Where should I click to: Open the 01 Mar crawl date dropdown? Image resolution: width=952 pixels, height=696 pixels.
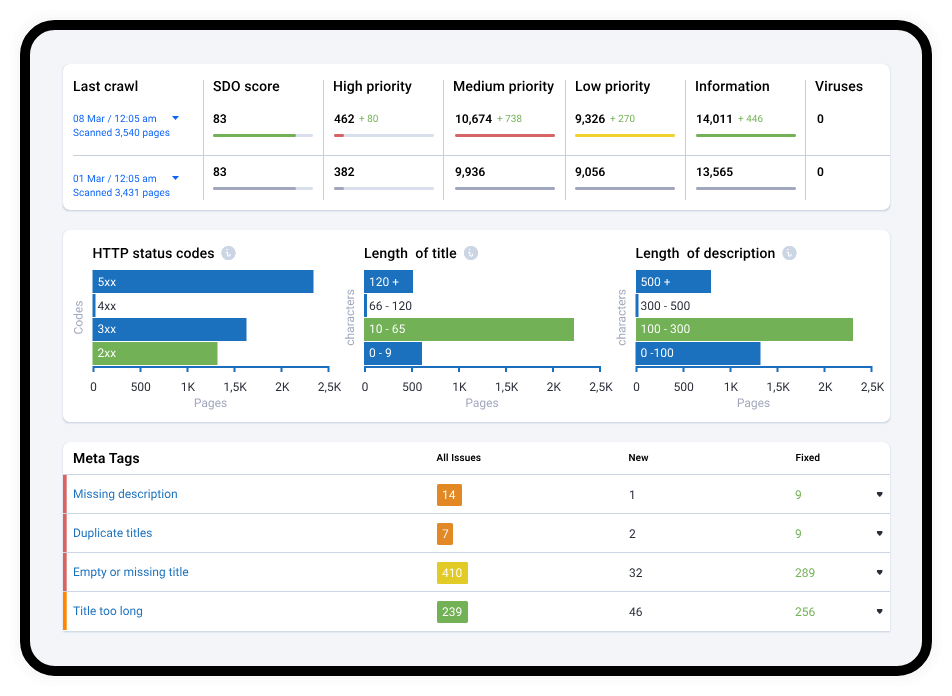(x=175, y=178)
